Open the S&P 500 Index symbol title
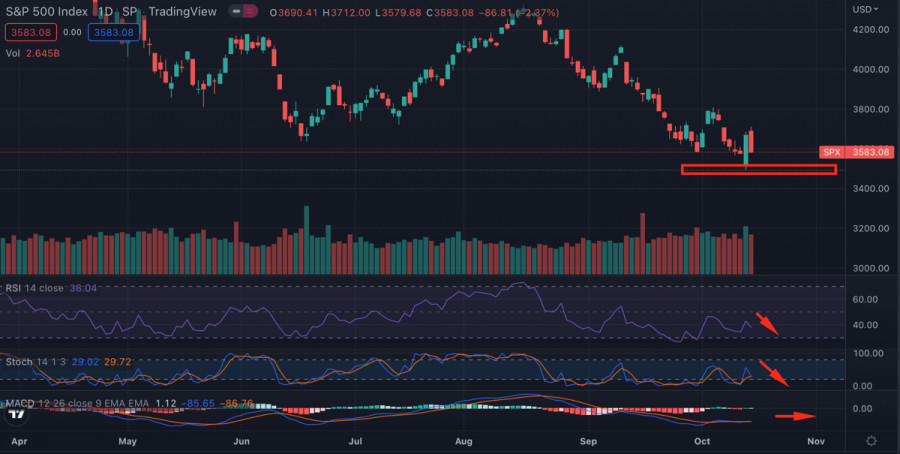 [47, 11]
